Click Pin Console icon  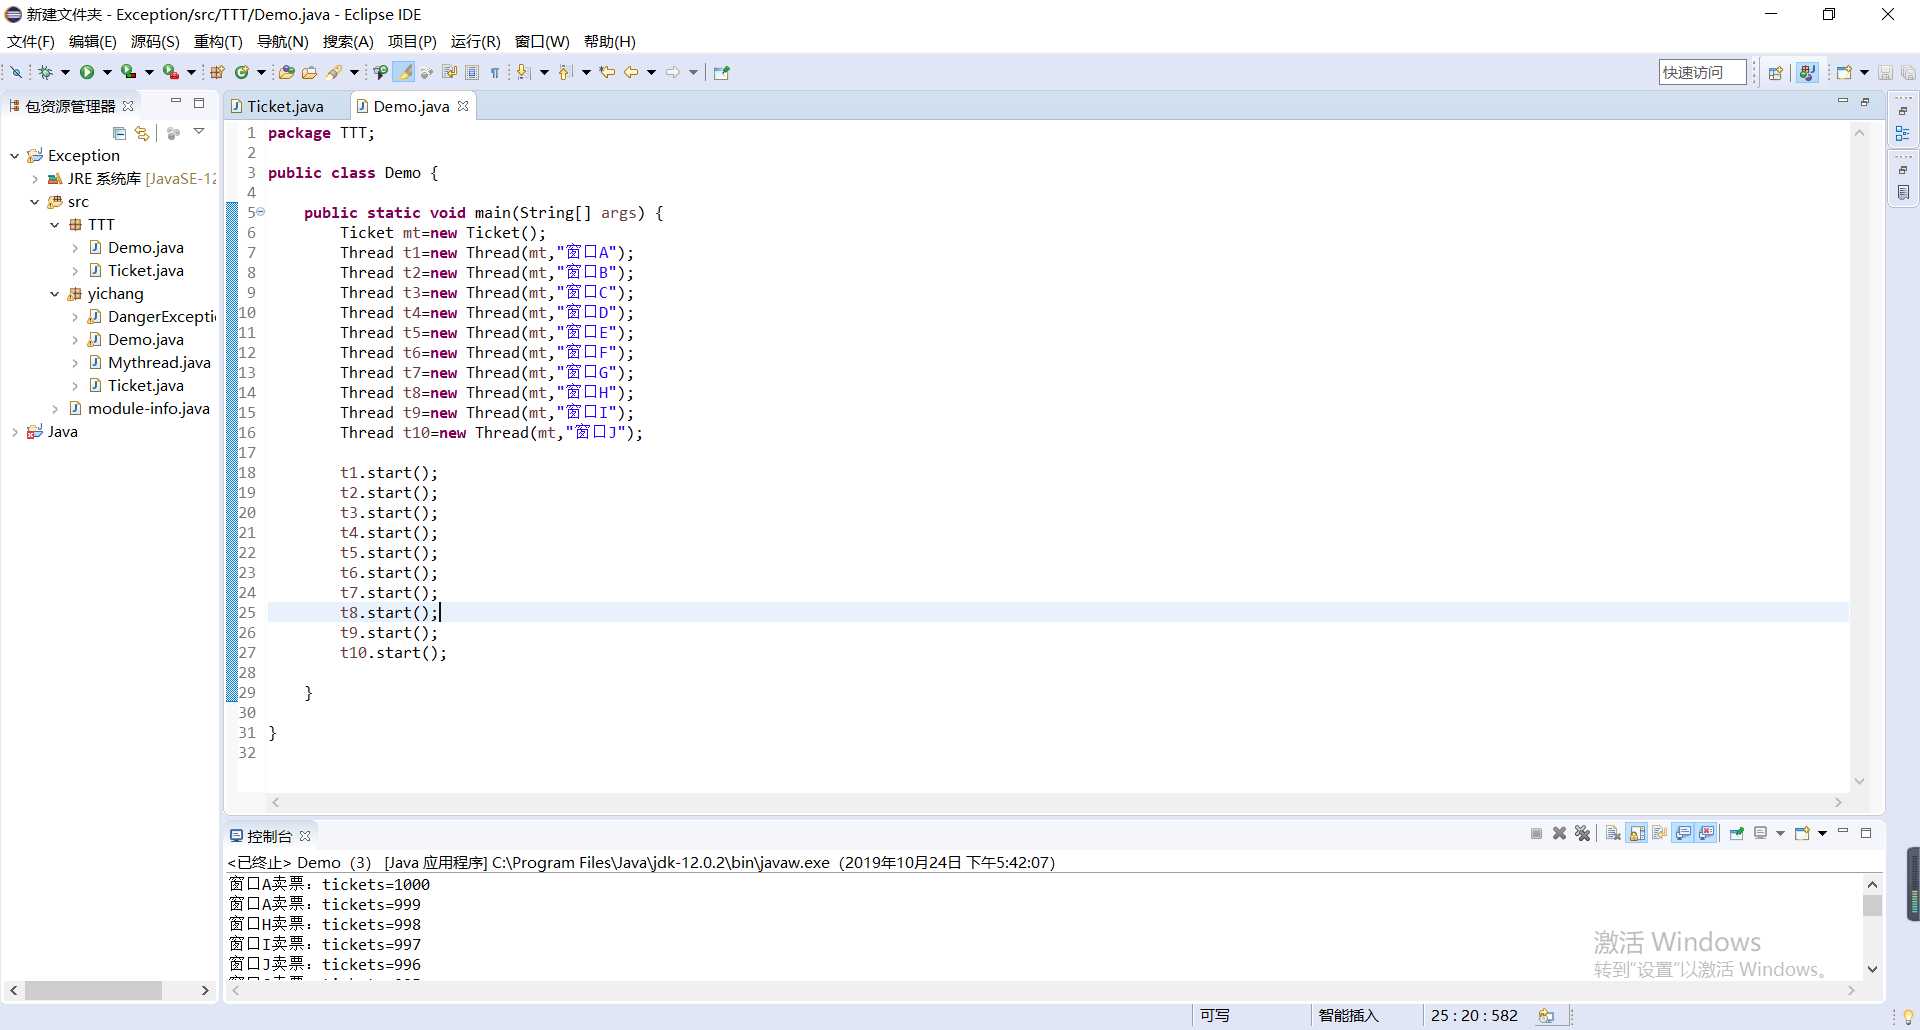coord(1737,834)
